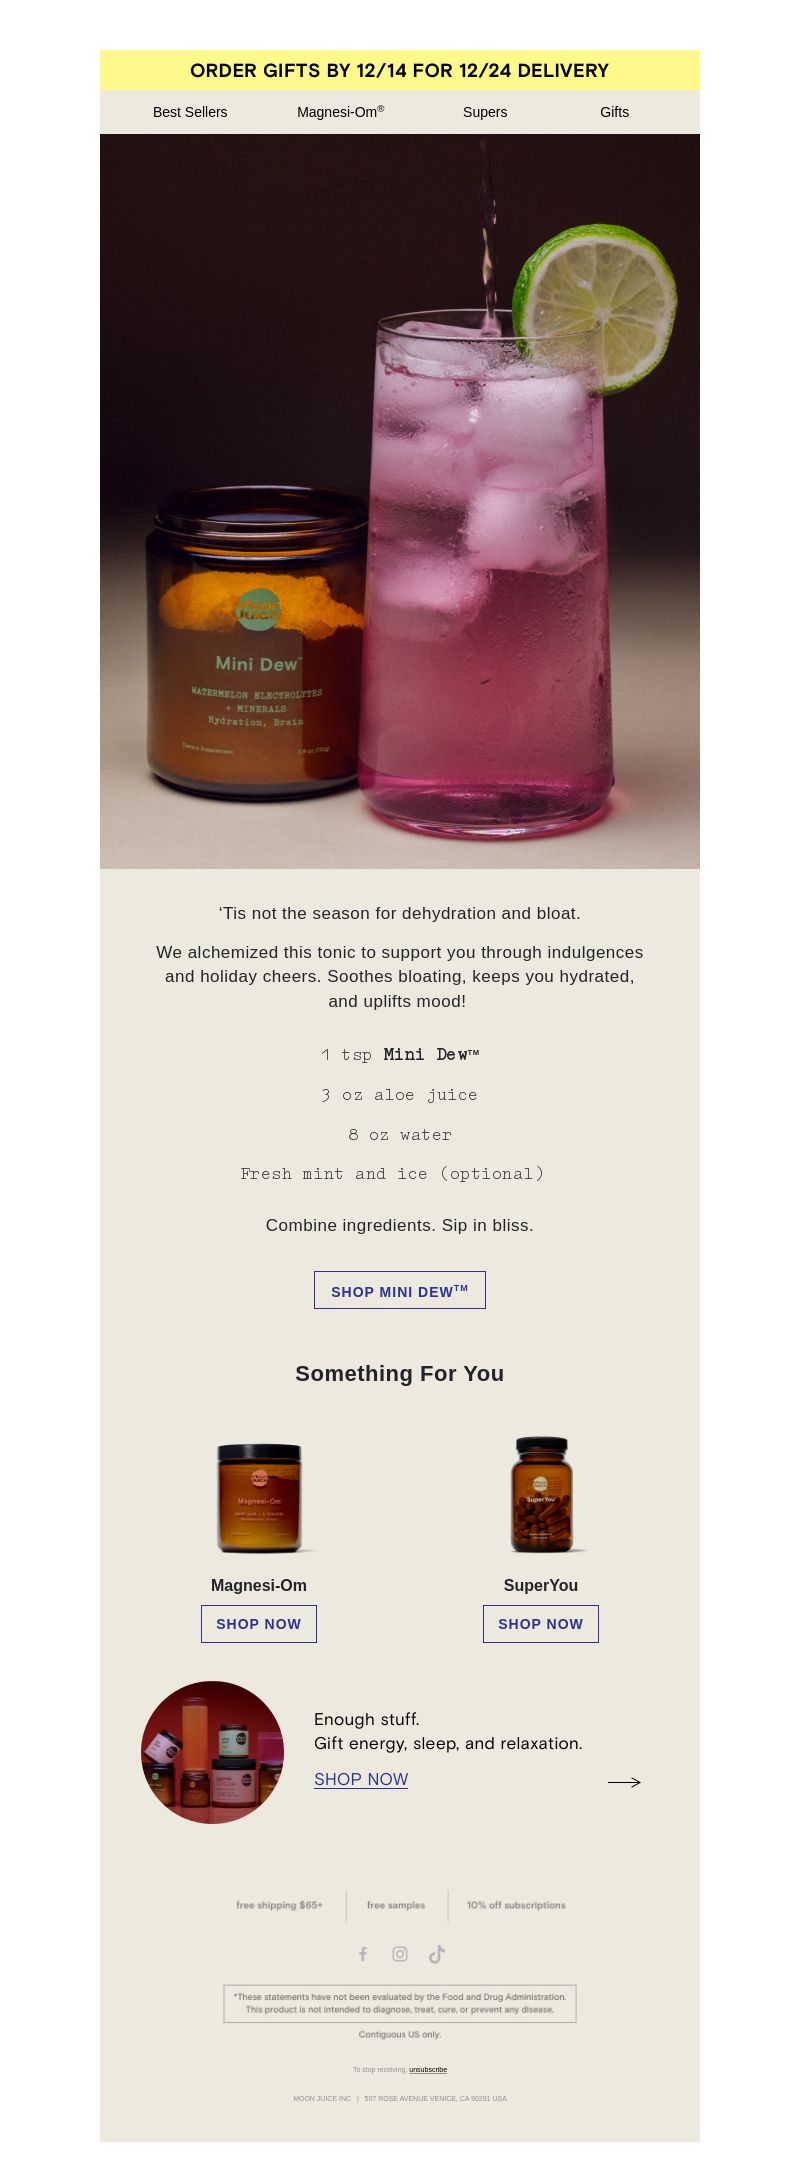
Task: Click the yellow order gifts delivery banner
Action: tap(400, 70)
